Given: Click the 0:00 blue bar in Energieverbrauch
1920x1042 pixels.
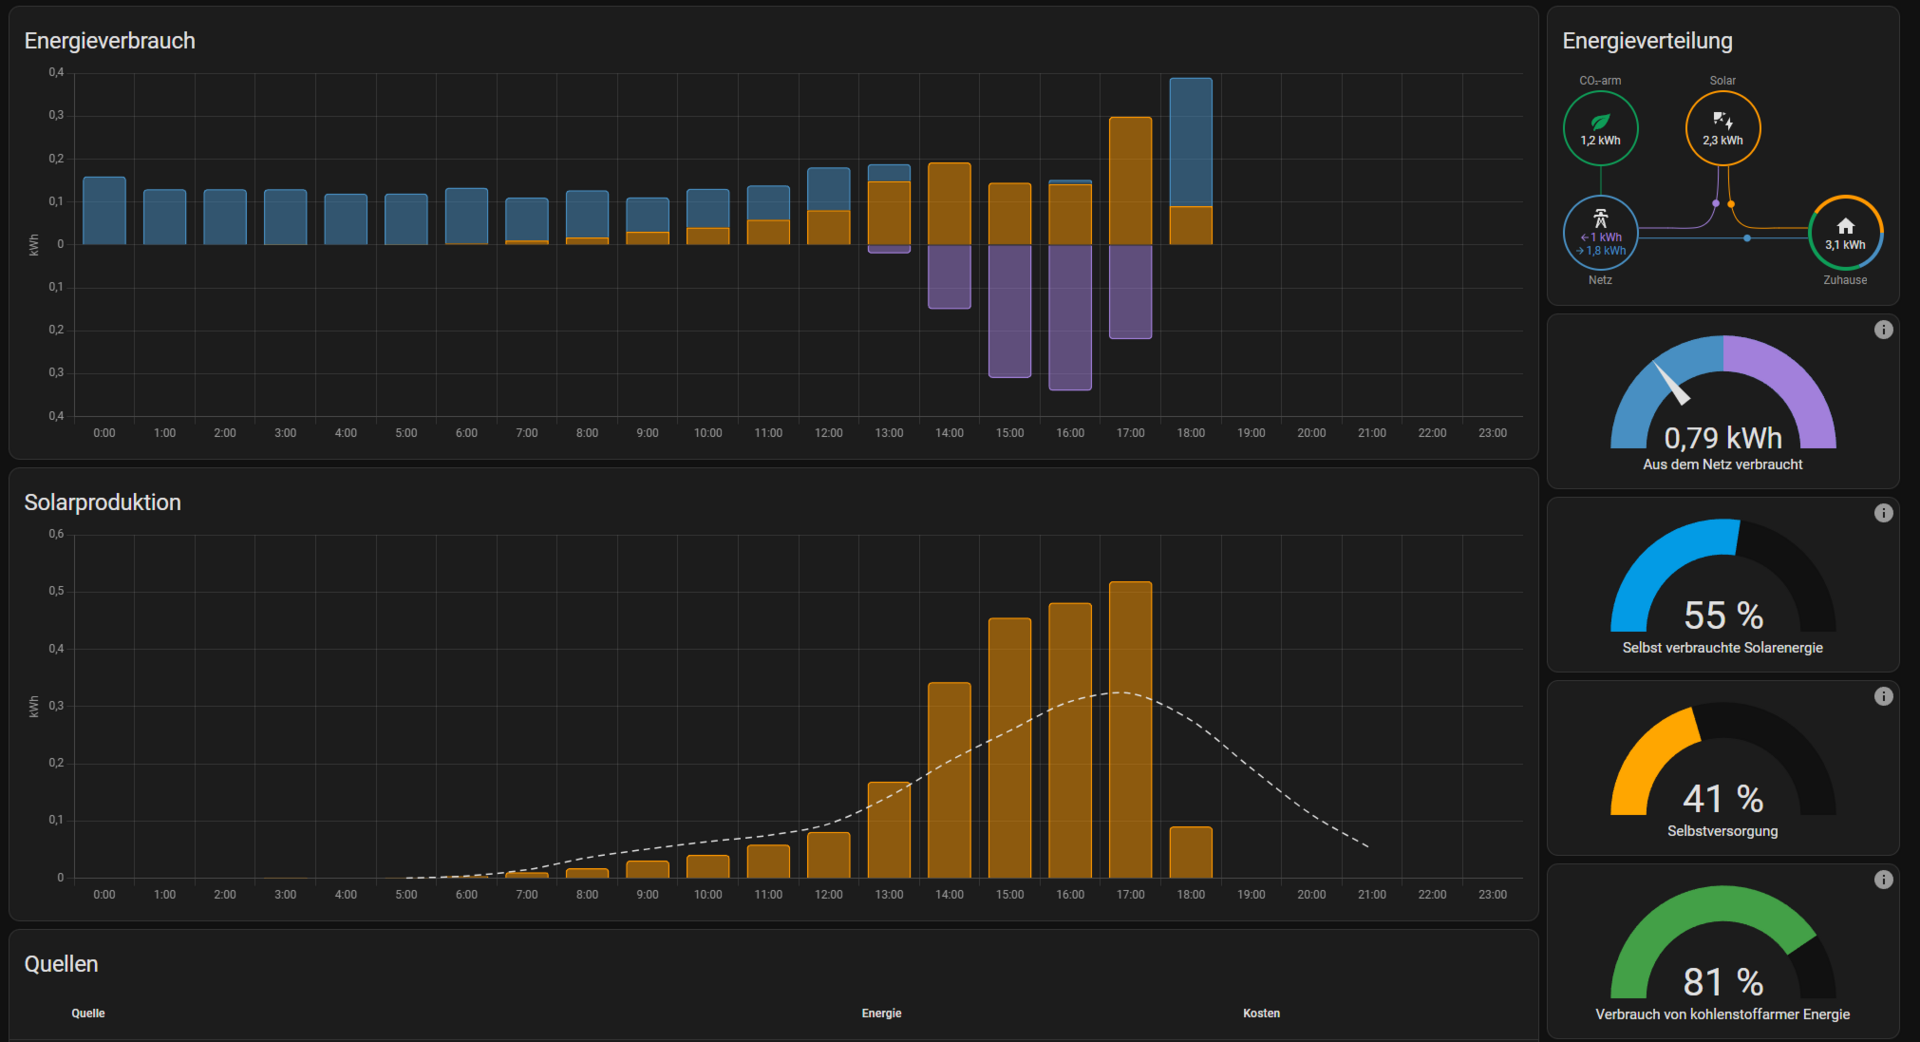Looking at the screenshot, I should point(104,211).
